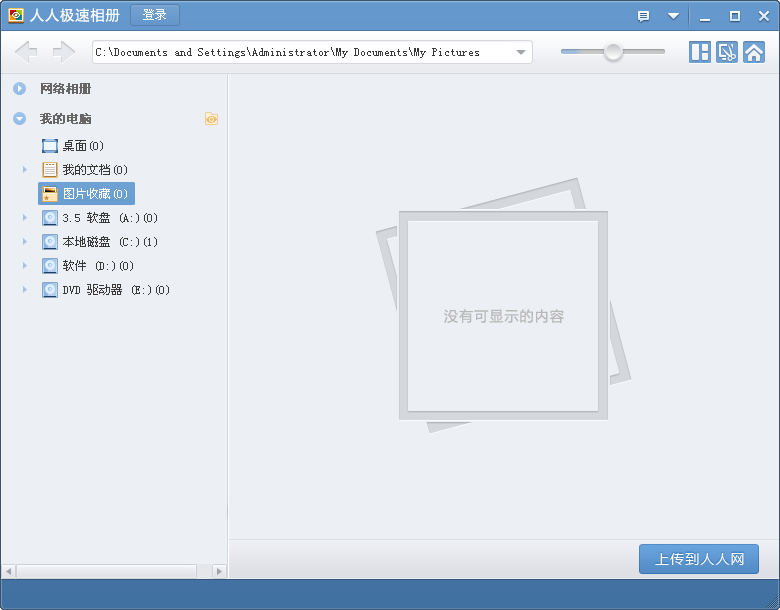
Task: Switch the layout view icon
Action: (699, 52)
